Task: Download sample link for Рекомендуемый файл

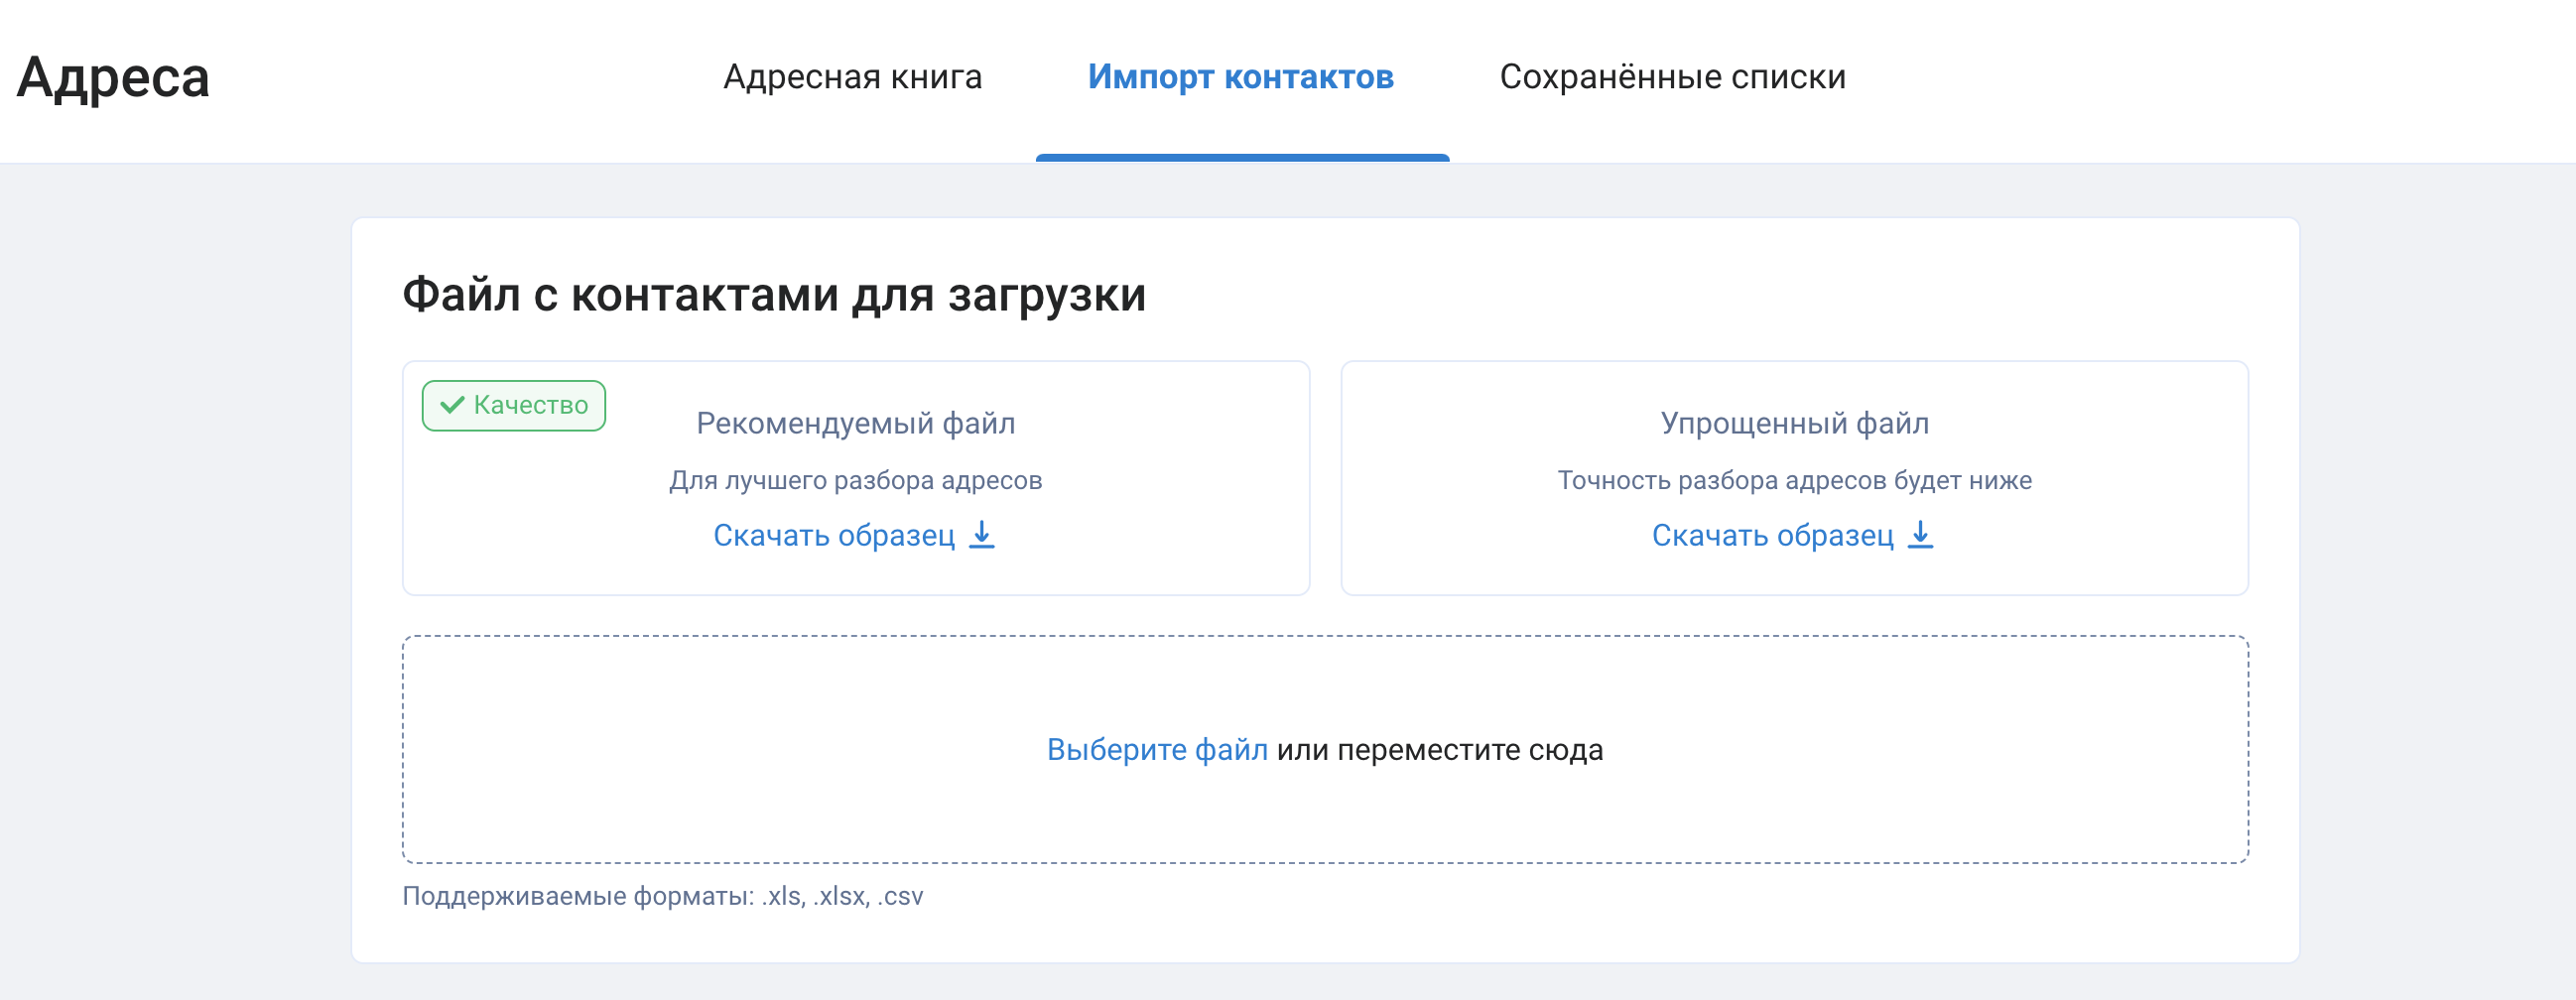Action: (x=854, y=535)
